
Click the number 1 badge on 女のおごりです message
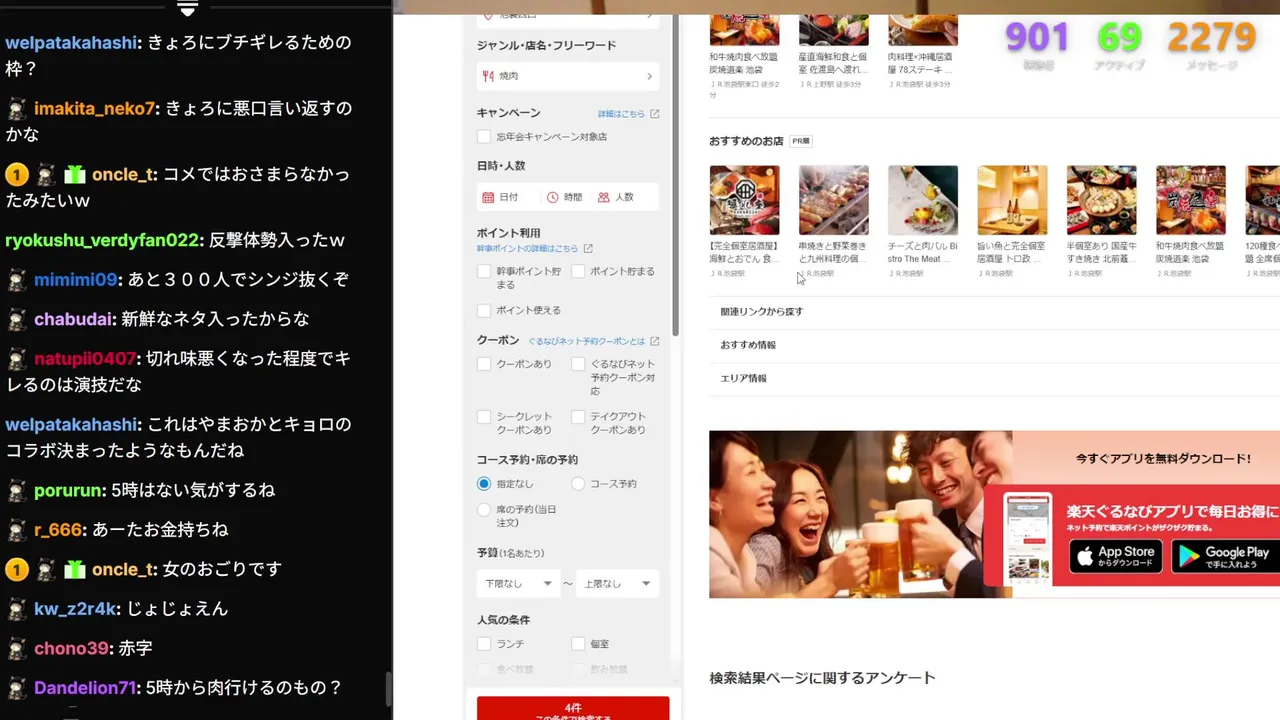(16, 570)
